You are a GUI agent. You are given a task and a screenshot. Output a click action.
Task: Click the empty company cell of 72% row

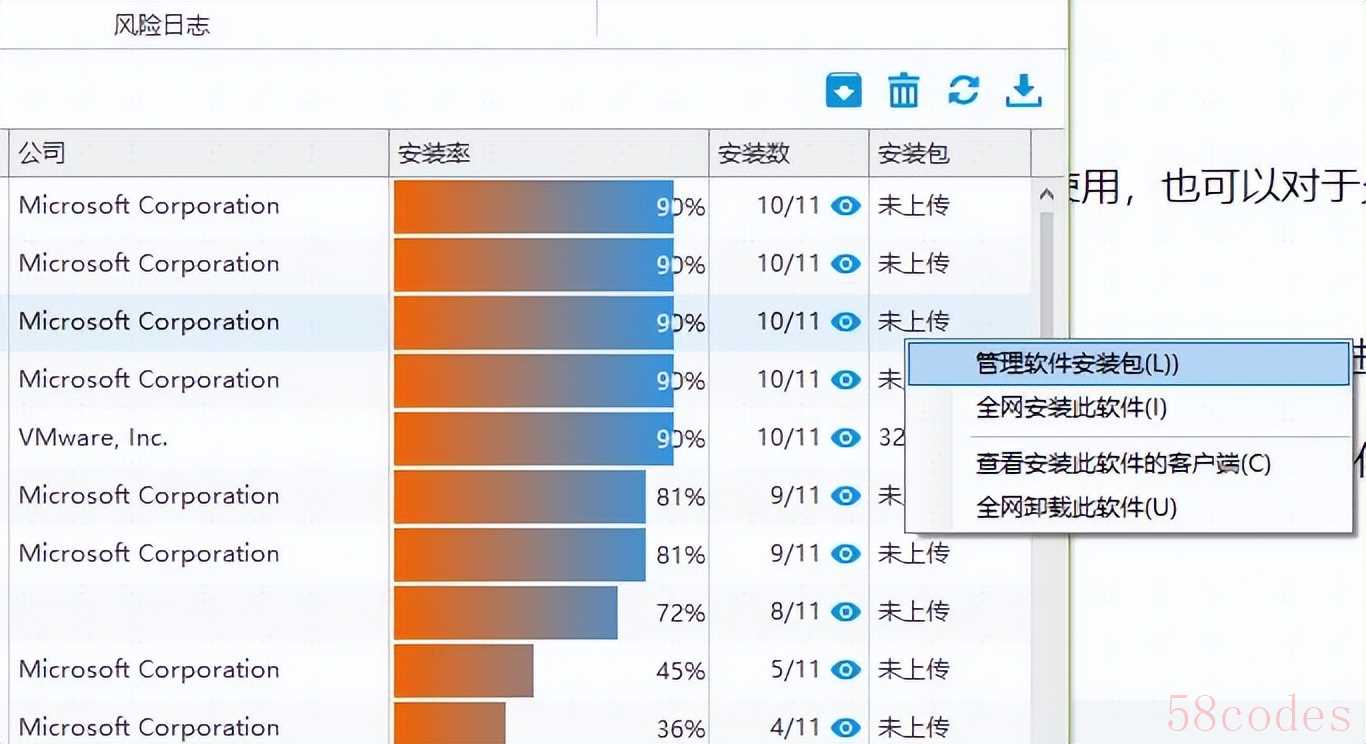pos(198,612)
